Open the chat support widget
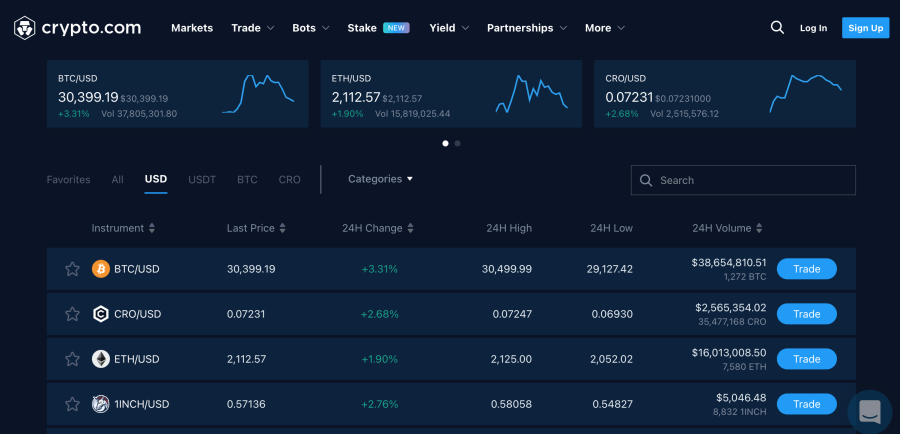 870,411
